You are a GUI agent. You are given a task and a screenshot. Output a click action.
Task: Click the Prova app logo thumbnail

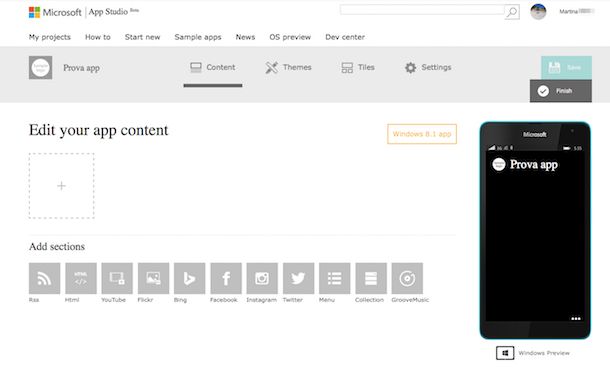pyautogui.click(x=40, y=68)
